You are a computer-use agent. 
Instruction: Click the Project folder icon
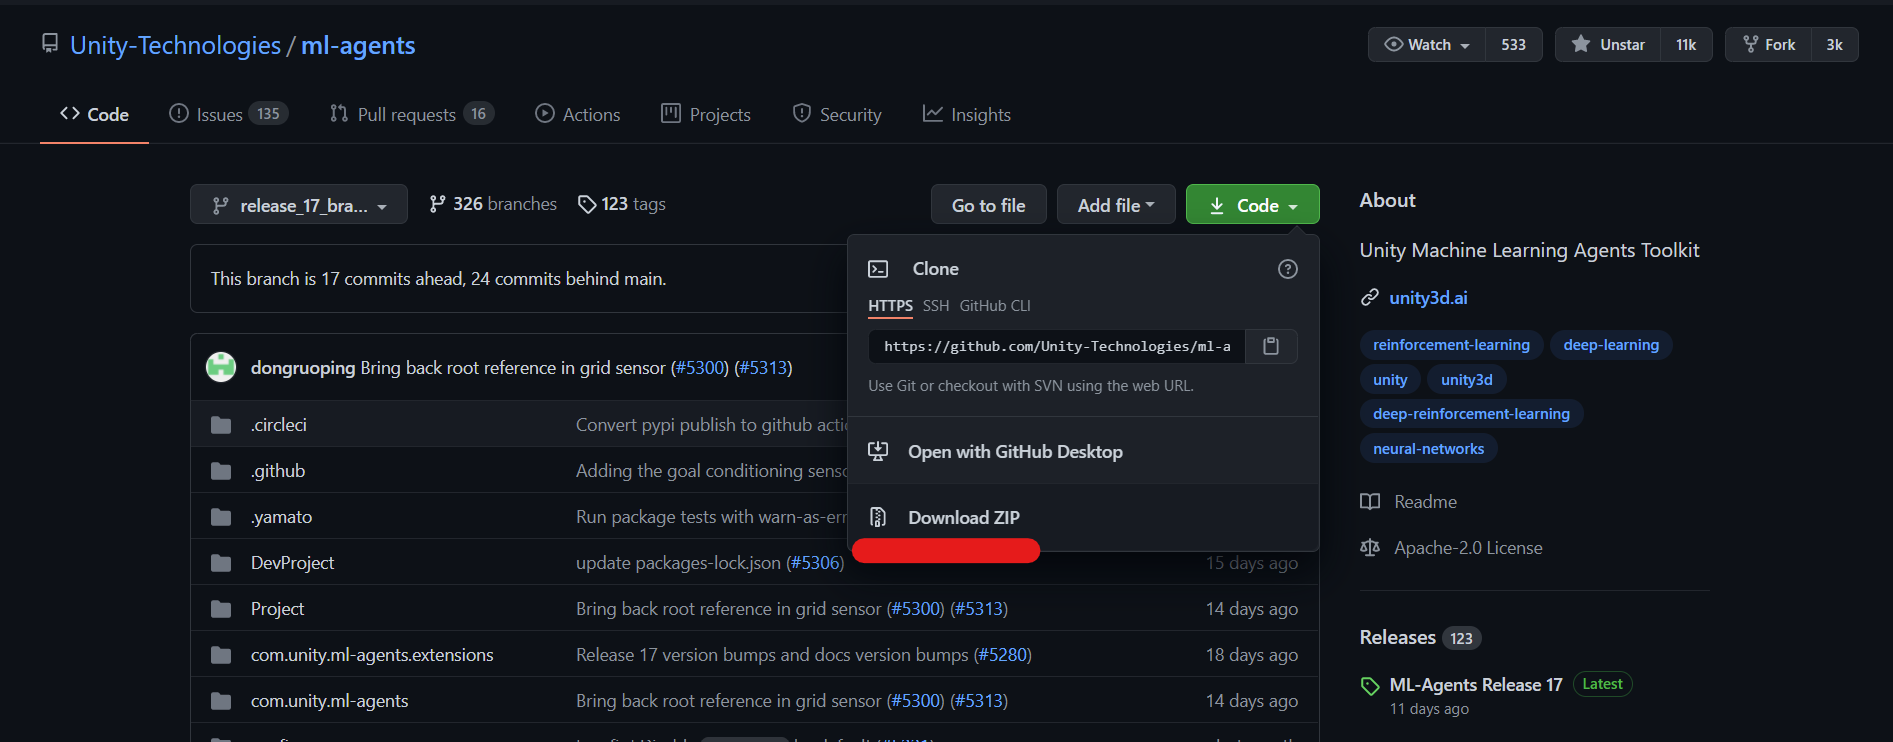221,609
